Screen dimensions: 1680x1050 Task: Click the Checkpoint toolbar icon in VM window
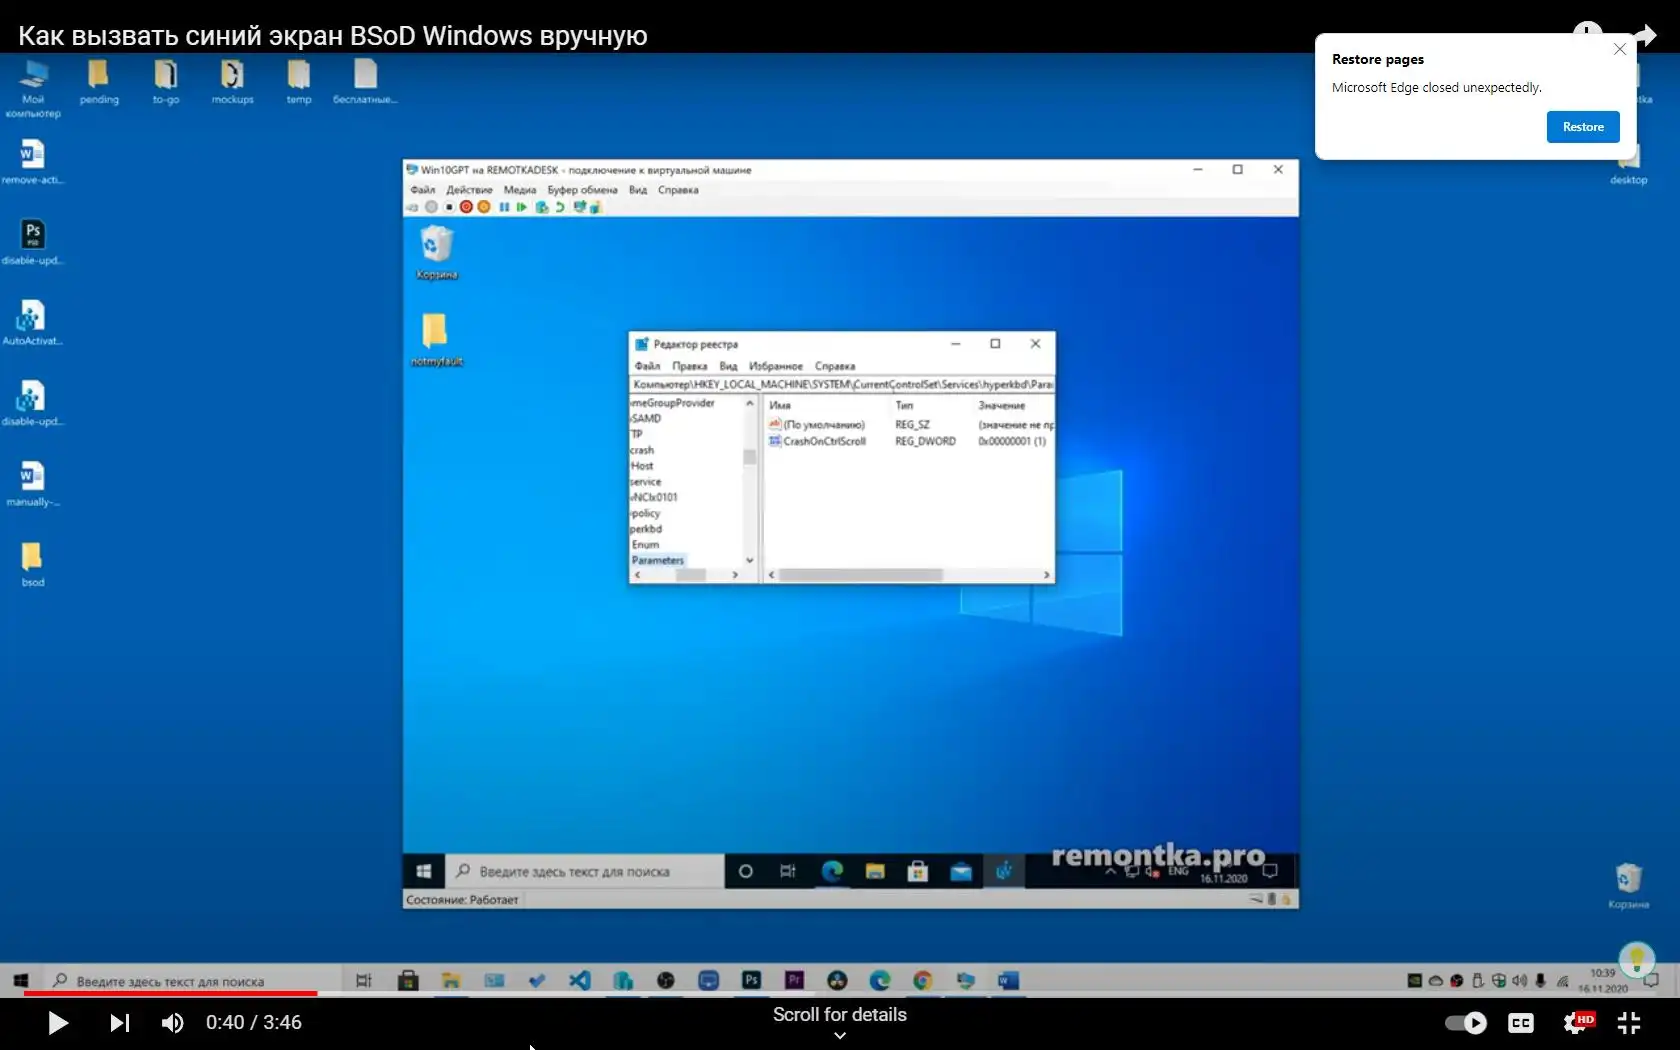541,207
